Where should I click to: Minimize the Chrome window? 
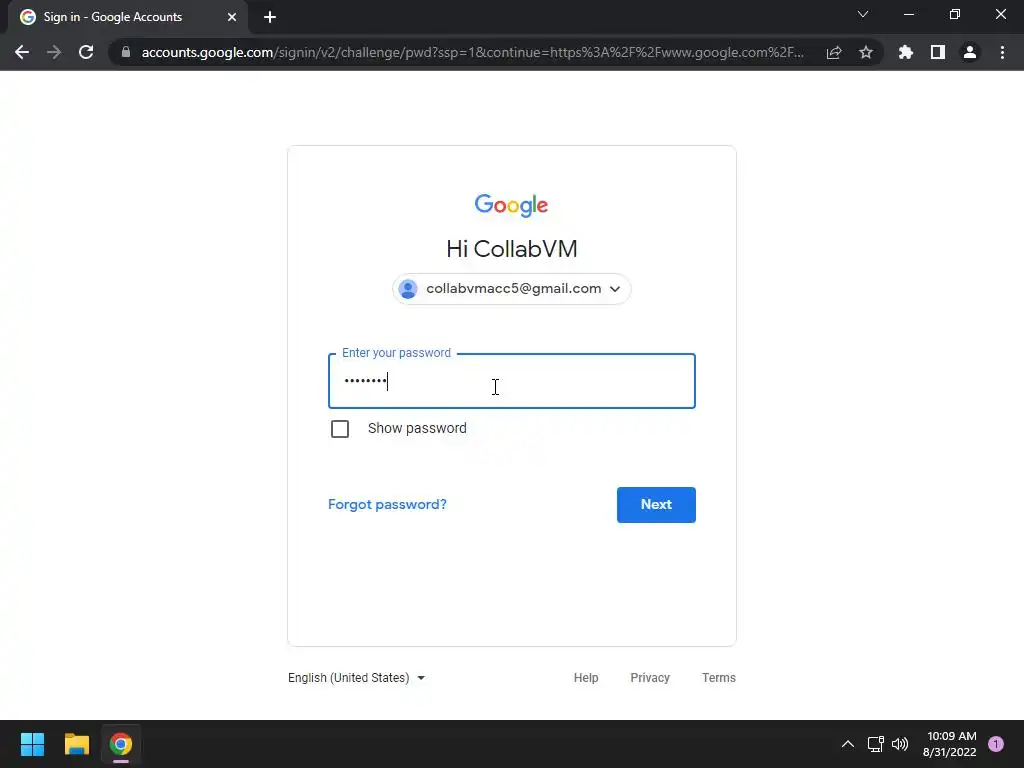click(x=908, y=14)
